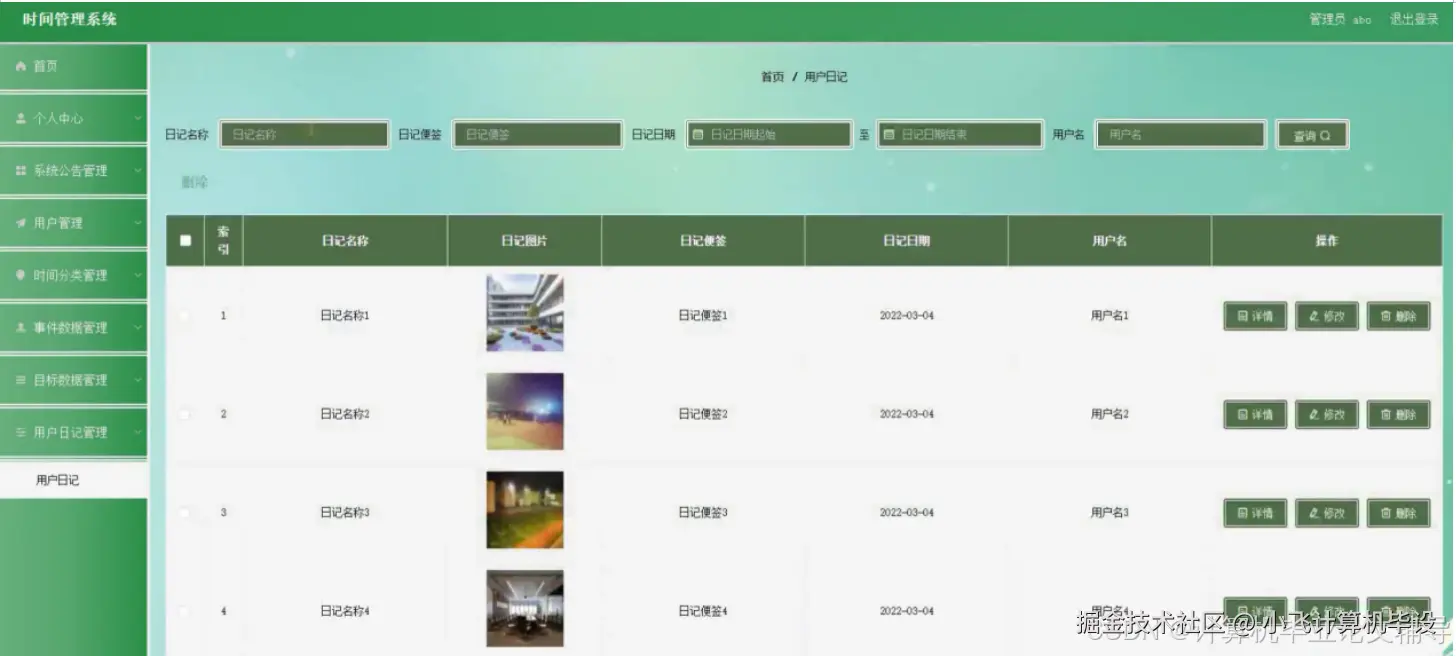Click the magnifier icon in 查询 button
The height and width of the screenshot is (656, 1456).
(1326, 136)
